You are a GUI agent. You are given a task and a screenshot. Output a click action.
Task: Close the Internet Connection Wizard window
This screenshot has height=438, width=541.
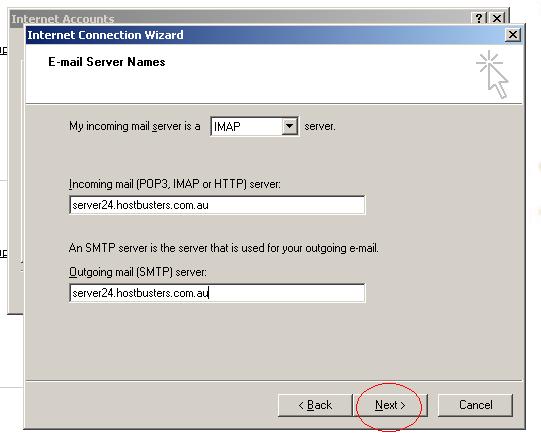(512, 35)
